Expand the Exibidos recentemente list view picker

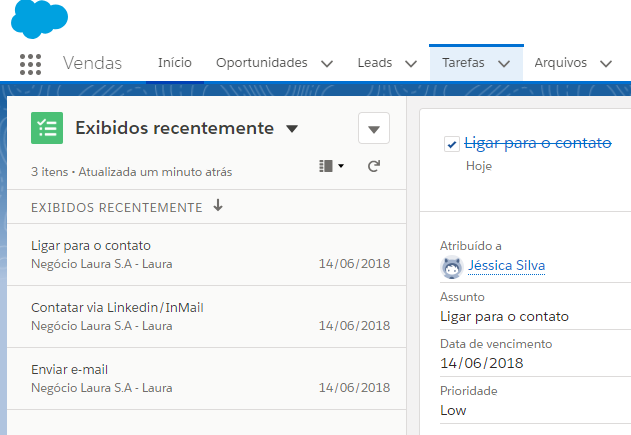pyautogui.click(x=292, y=129)
